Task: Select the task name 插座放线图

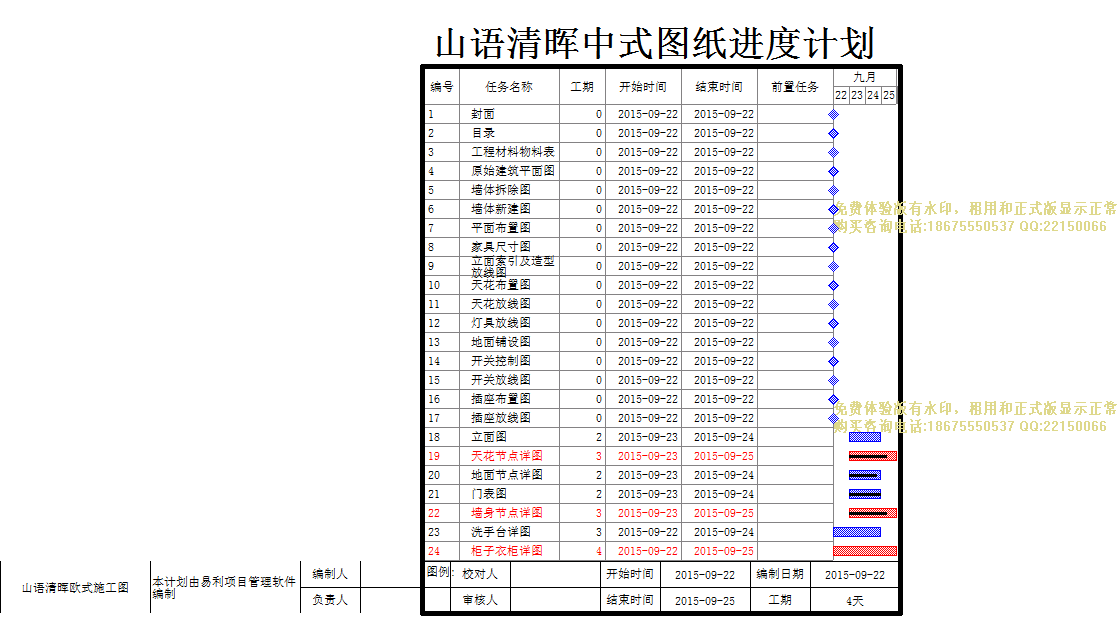Action: click(x=501, y=418)
